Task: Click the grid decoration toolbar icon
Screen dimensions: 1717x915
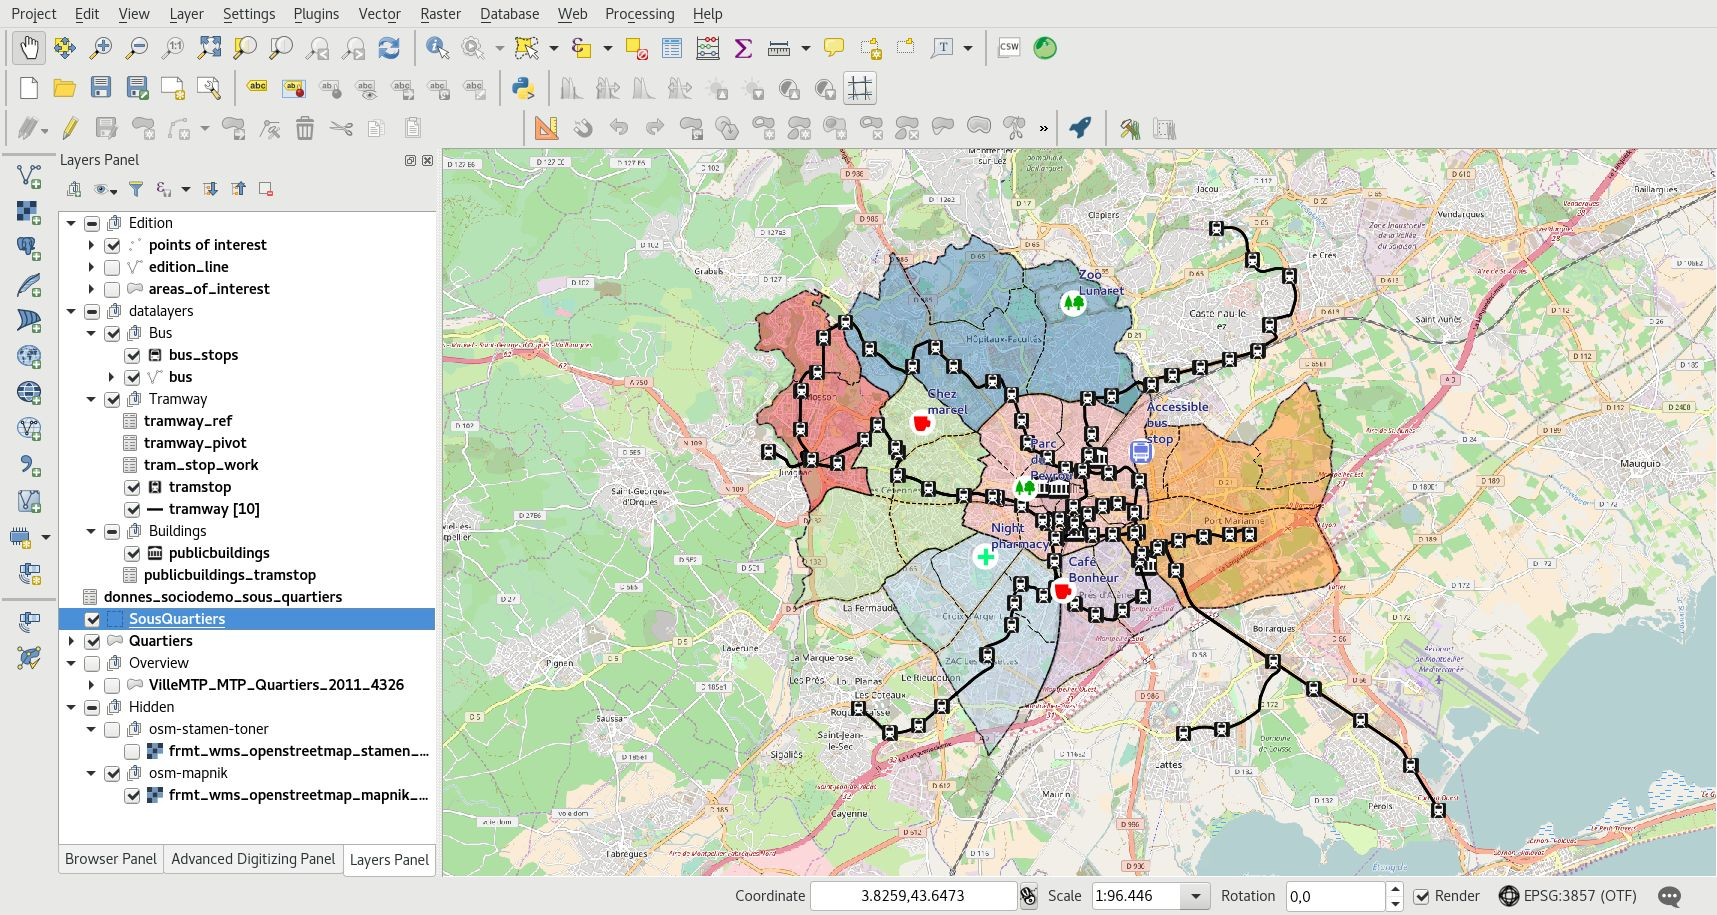Action: pos(860,88)
